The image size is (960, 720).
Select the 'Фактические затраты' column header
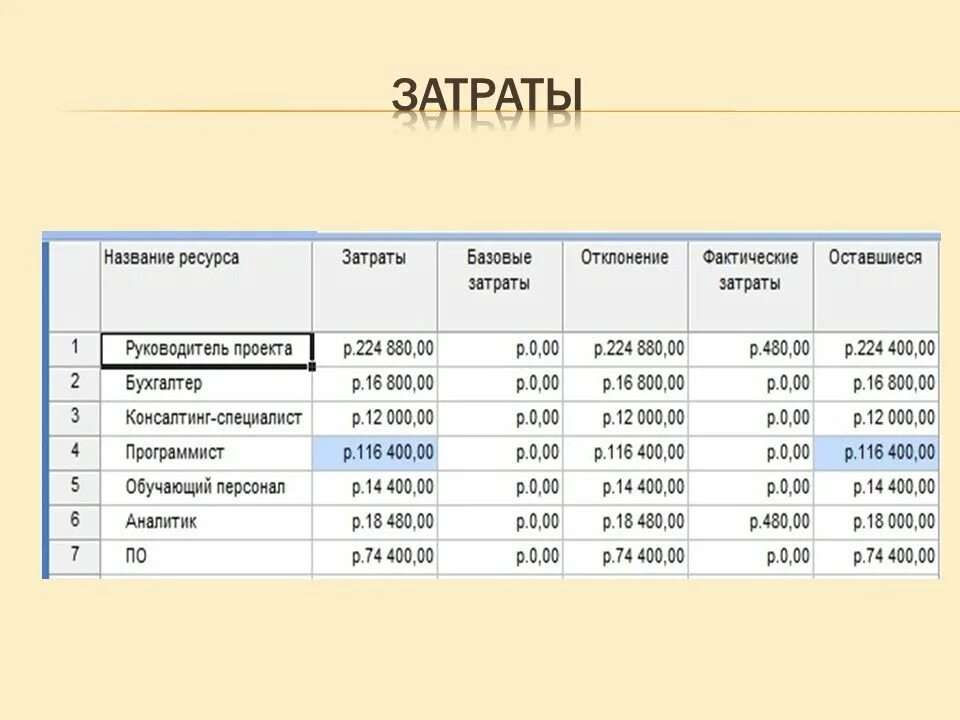[751, 286]
